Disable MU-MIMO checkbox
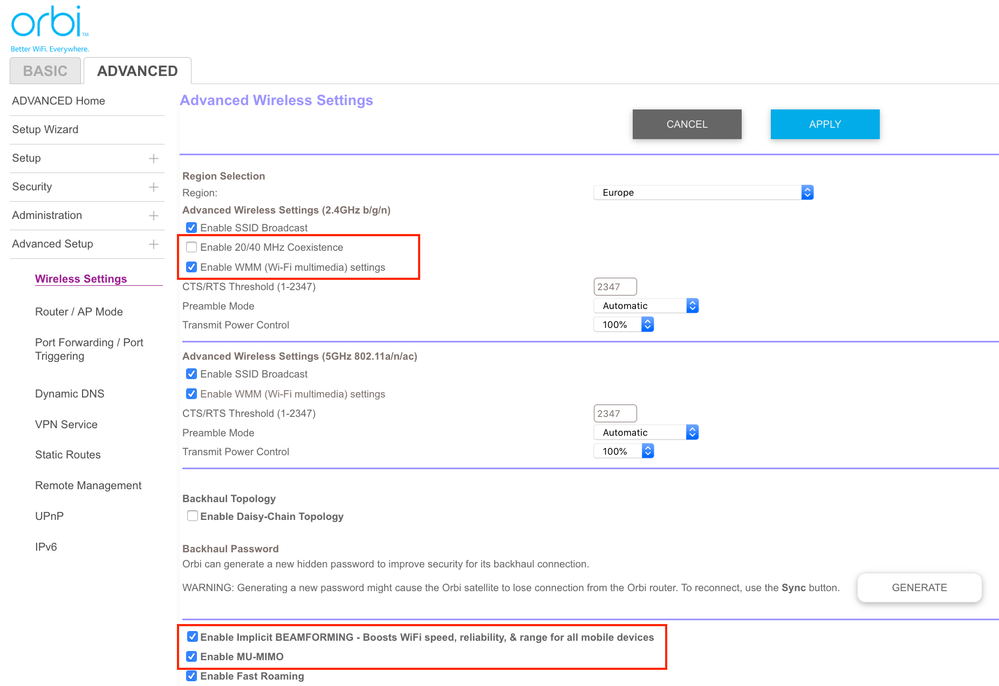This screenshot has width=999, height=686. pyautogui.click(x=192, y=657)
